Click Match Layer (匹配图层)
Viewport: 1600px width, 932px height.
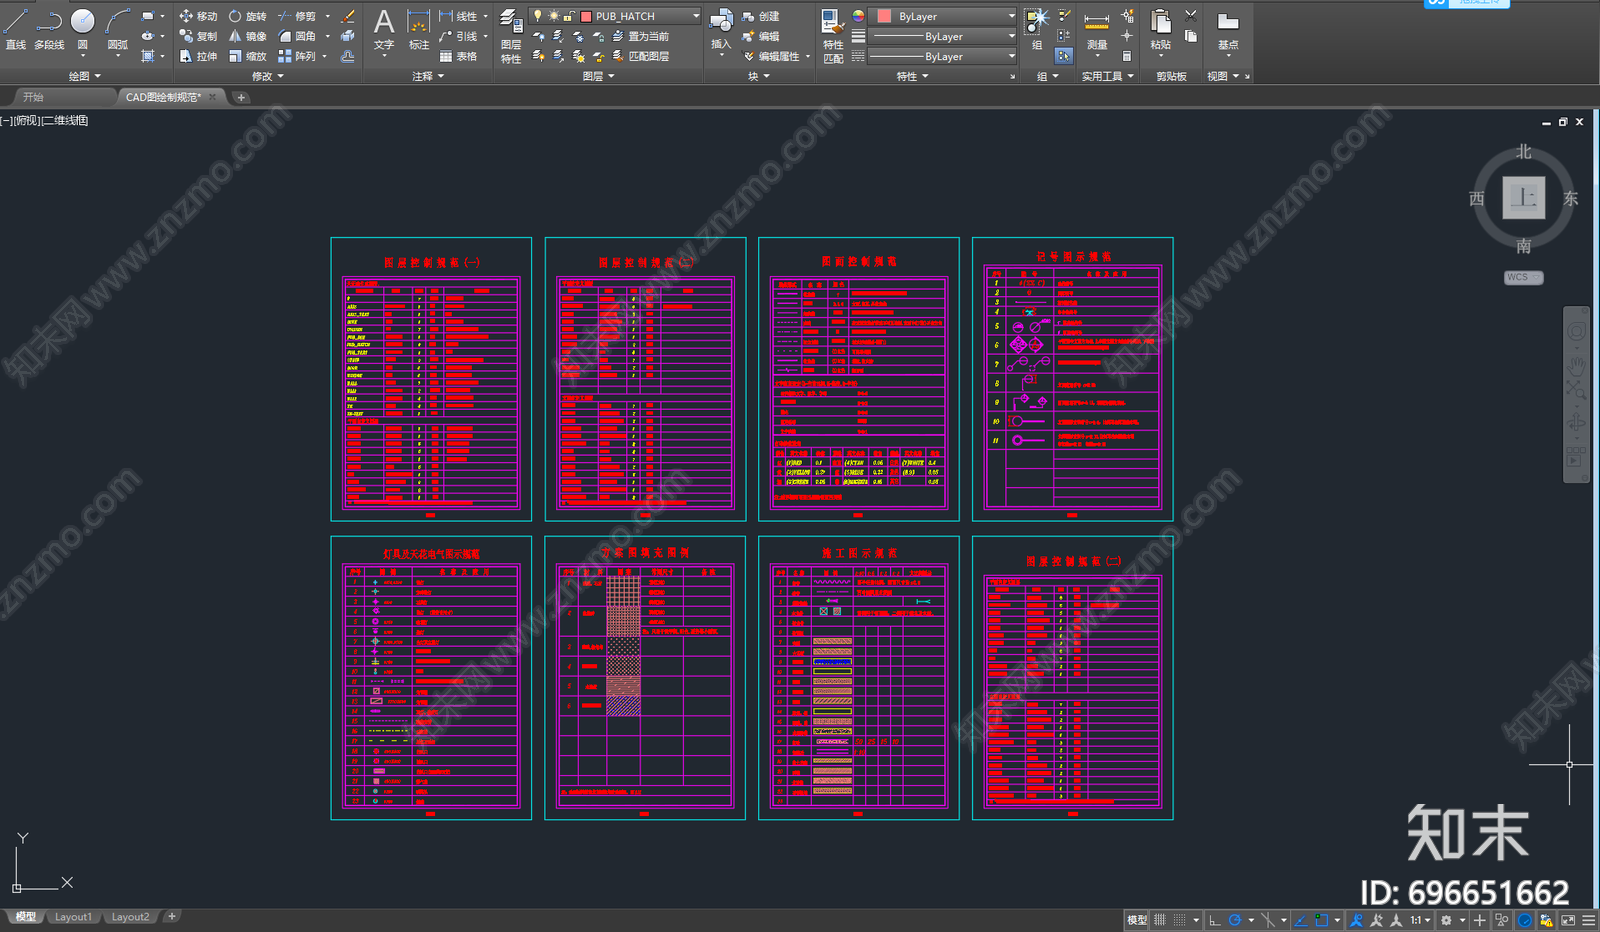(640, 56)
